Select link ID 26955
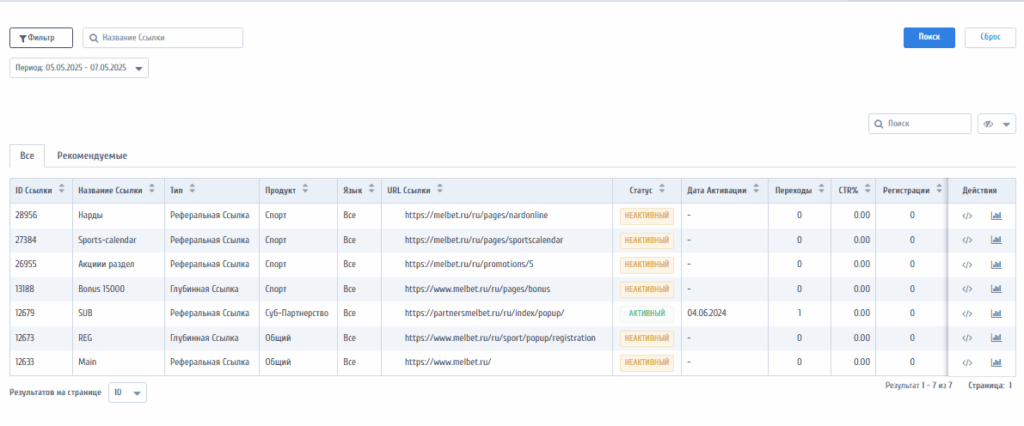 (25, 265)
